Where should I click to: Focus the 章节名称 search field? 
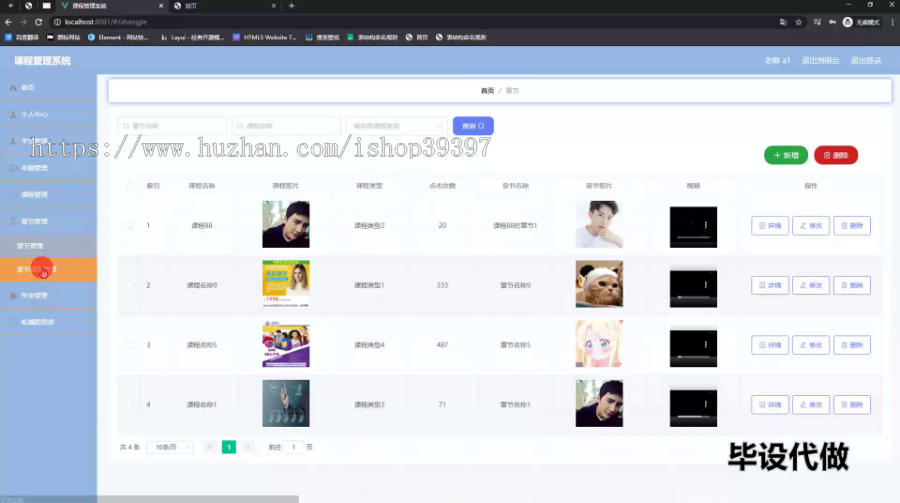tap(172, 126)
